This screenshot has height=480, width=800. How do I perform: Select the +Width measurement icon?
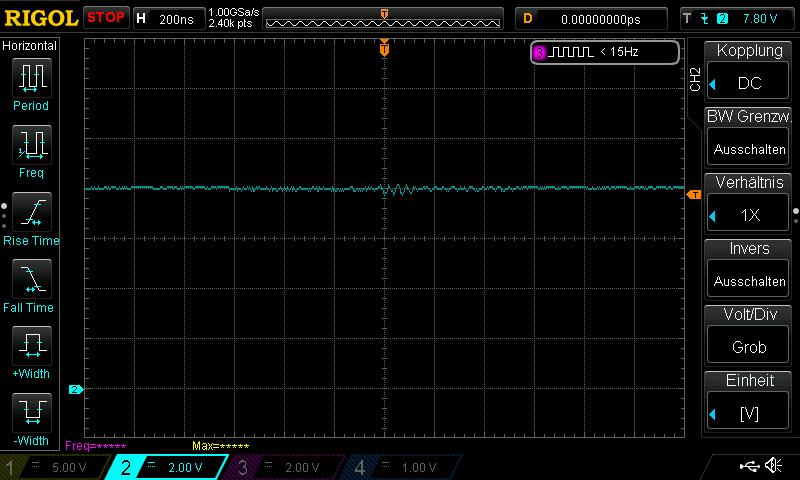pos(32,346)
